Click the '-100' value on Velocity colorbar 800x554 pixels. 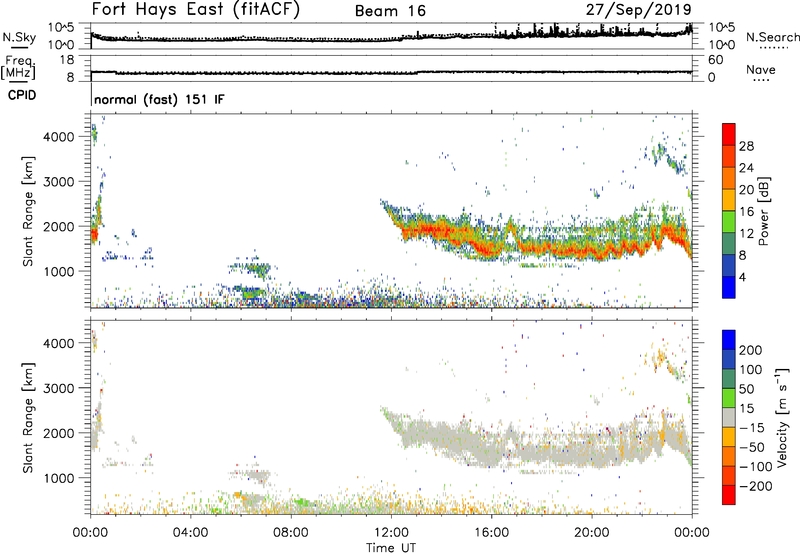click(756, 467)
